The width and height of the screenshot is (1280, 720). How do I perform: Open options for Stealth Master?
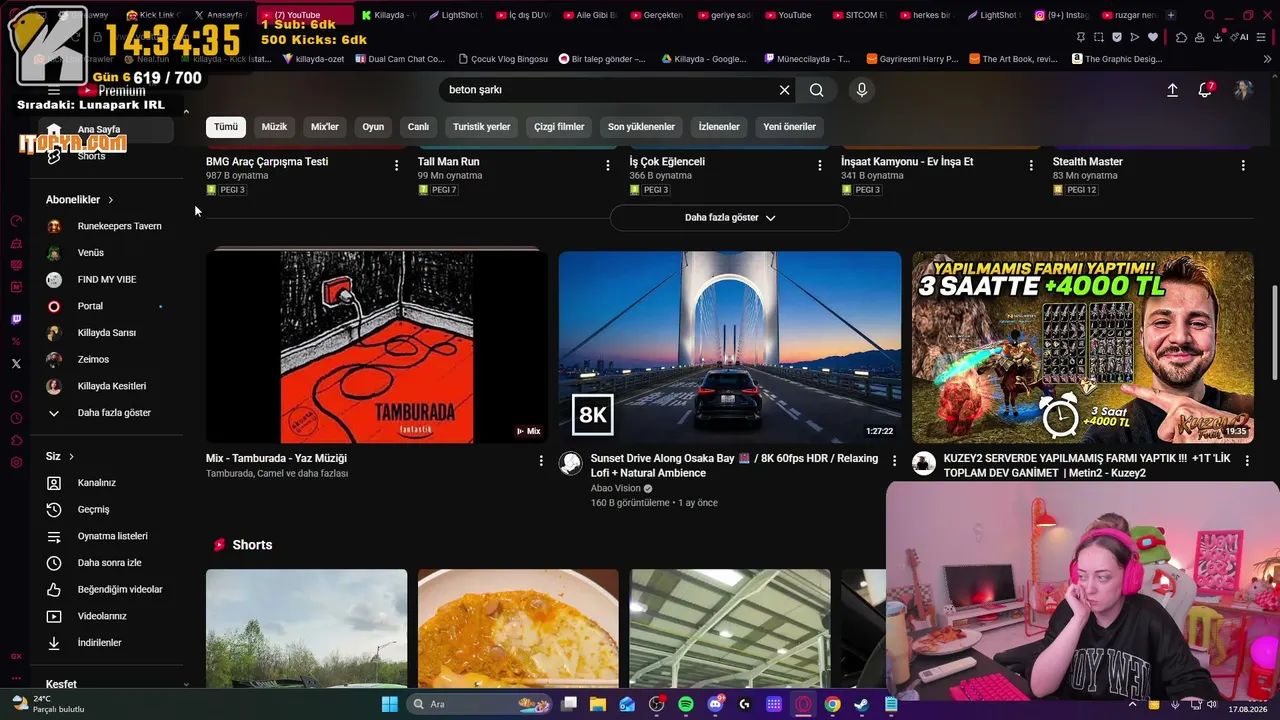[1243, 165]
